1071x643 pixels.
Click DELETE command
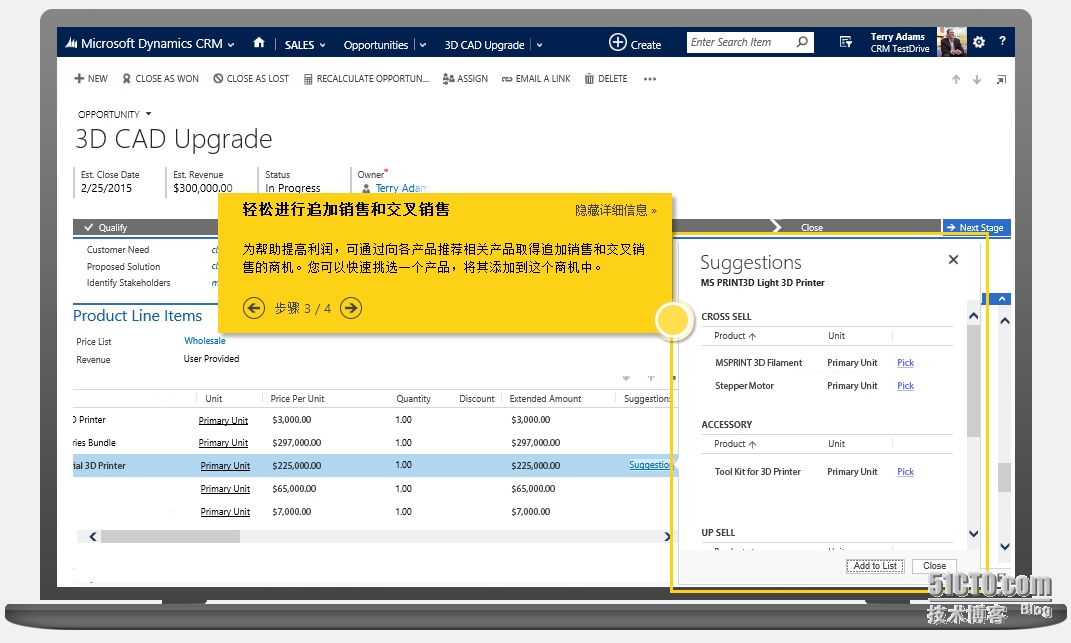(x=606, y=79)
